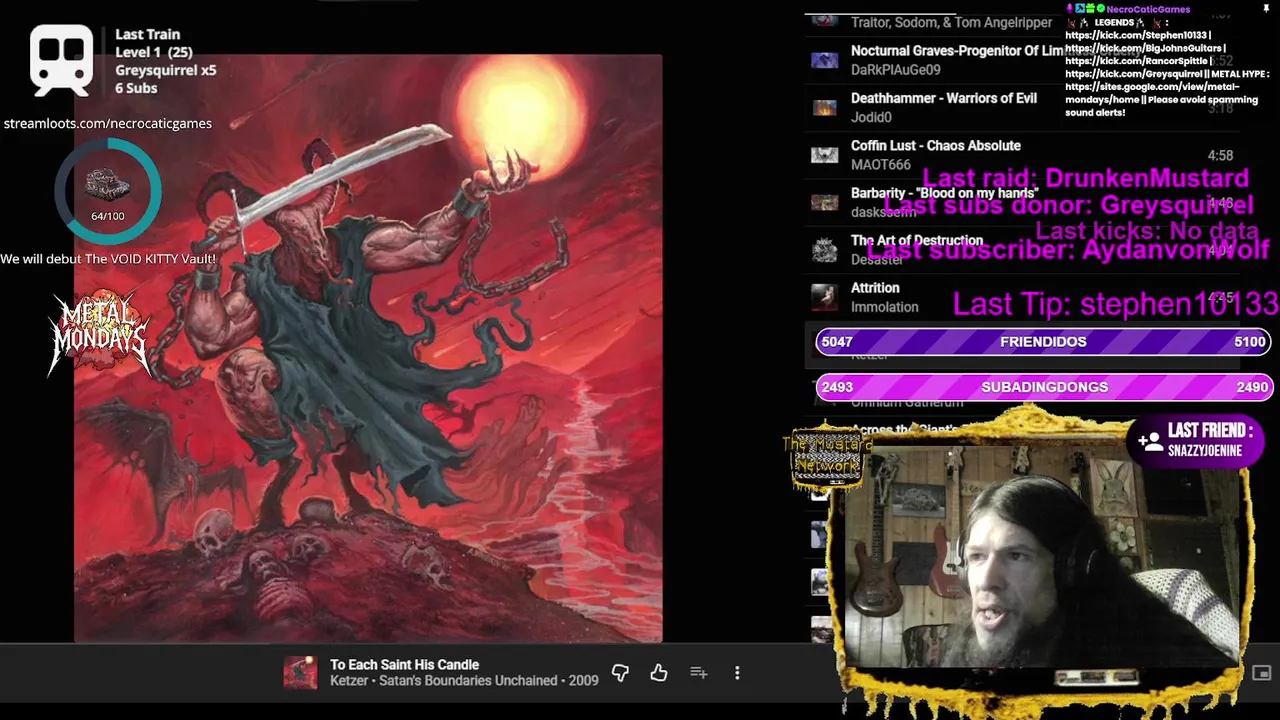The height and width of the screenshot is (720, 1280).
Task: Click song title To Each Saint His Candle
Action: (404, 664)
